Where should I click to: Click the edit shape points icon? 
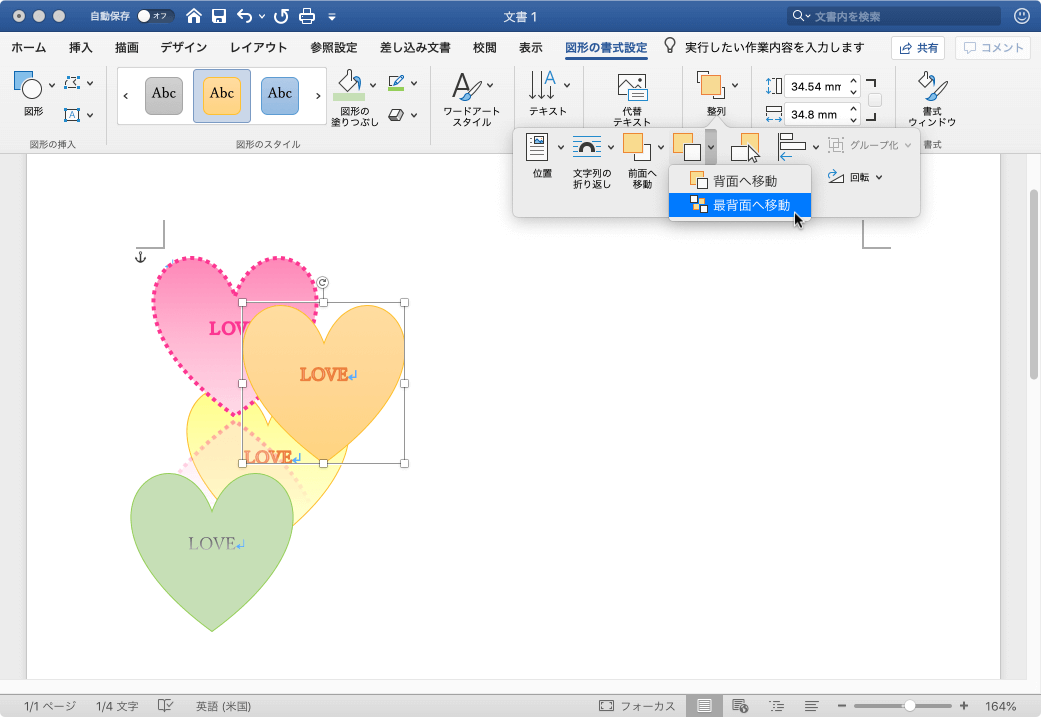point(72,83)
